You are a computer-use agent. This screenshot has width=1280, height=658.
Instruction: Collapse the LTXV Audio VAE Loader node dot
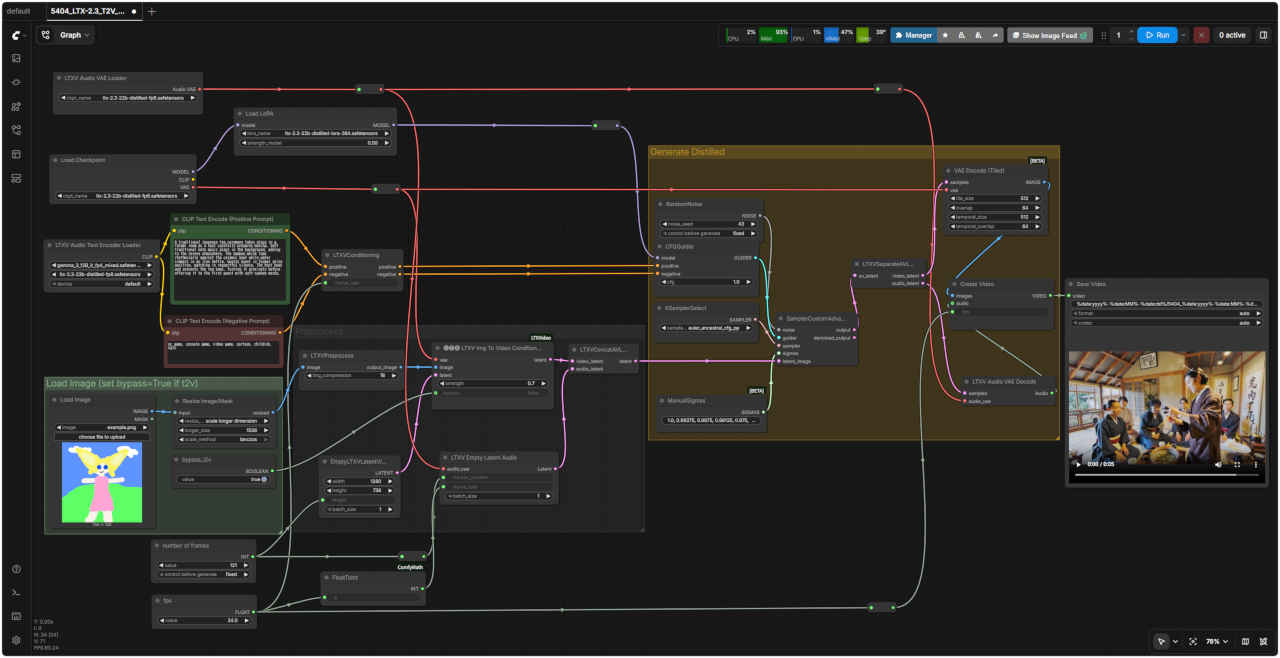(x=59, y=77)
